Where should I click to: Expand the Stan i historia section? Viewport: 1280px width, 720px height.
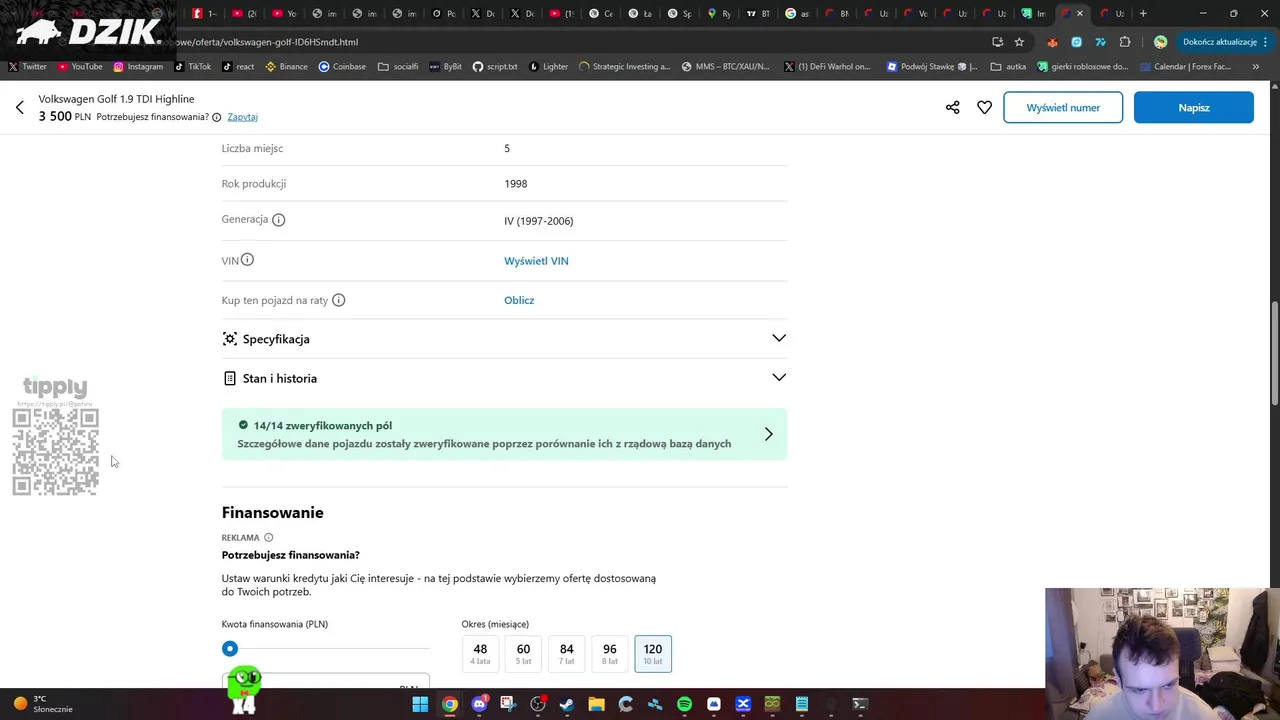pyautogui.click(x=504, y=378)
